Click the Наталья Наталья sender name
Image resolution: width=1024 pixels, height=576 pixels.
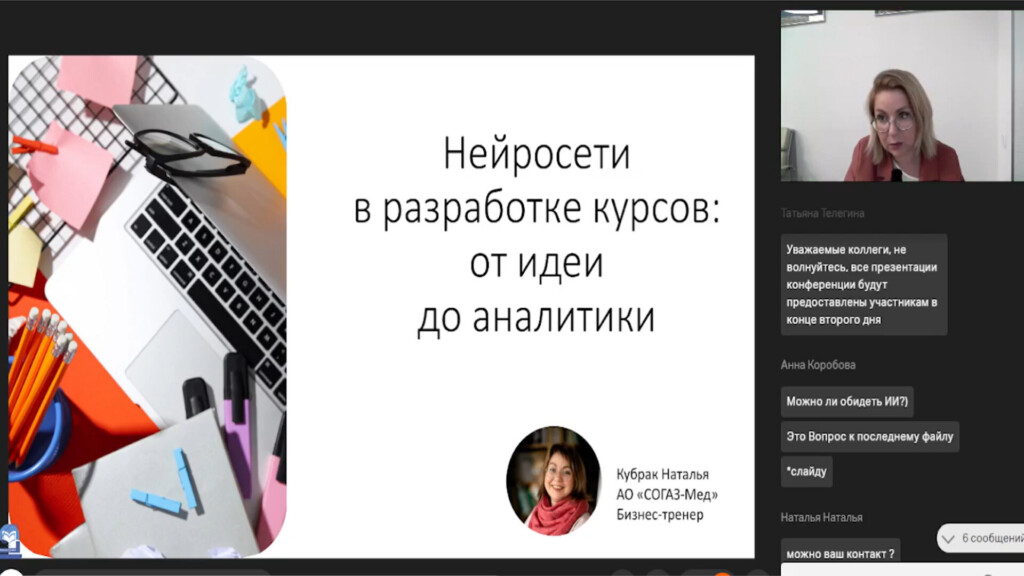(822, 517)
